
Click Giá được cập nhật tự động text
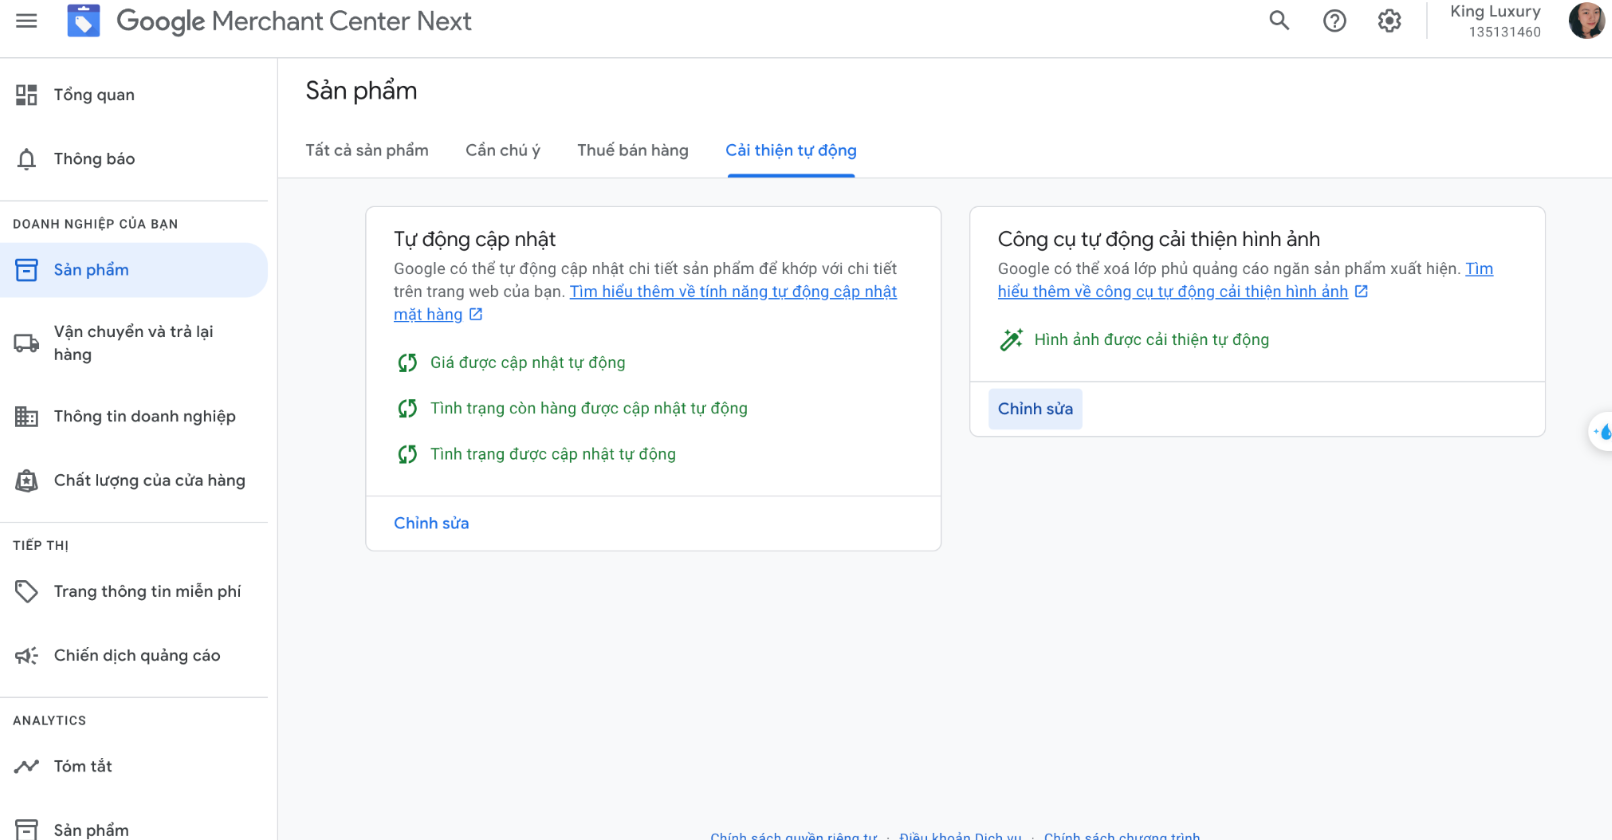pyautogui.click(x=528, y=363)
